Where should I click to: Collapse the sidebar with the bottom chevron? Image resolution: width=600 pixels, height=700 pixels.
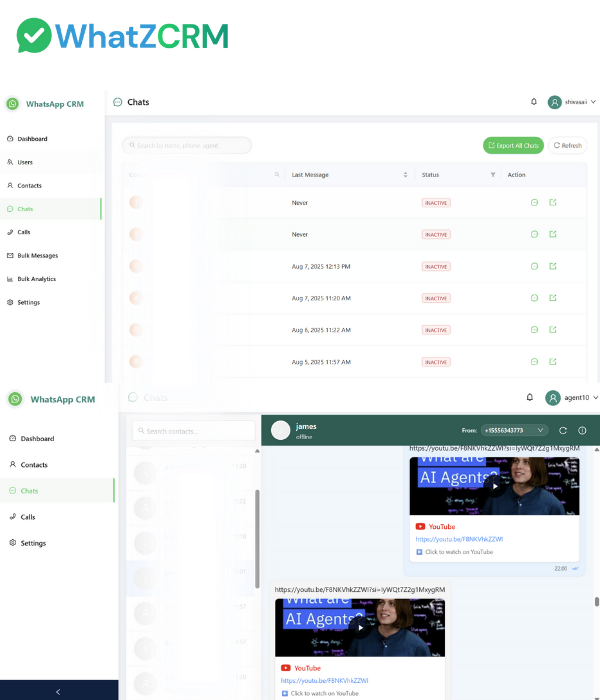pos(58,691)
